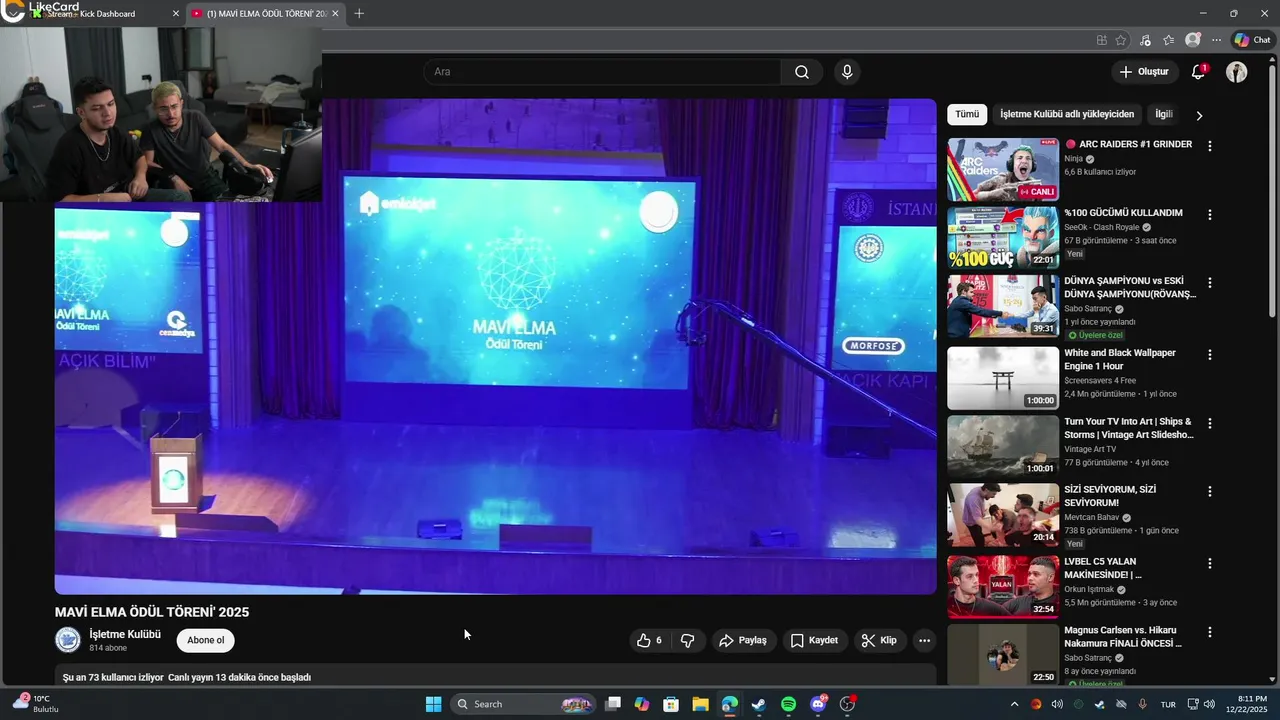Open Spotify from taskbar
This screenshot has width=1280, height=720.
(788, 704)
